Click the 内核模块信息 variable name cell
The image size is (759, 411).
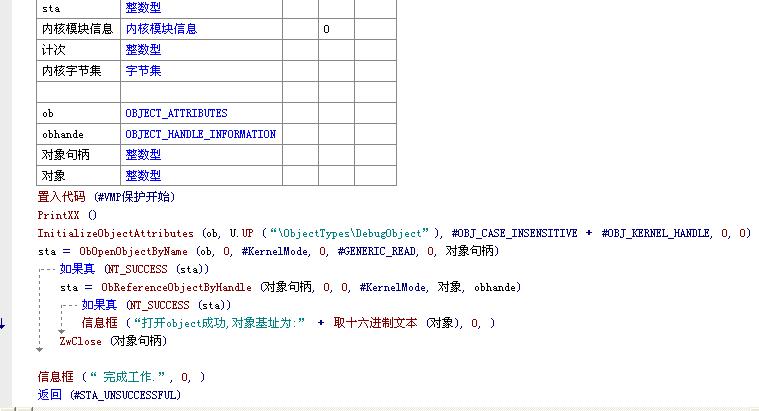(x=78, y=29)
